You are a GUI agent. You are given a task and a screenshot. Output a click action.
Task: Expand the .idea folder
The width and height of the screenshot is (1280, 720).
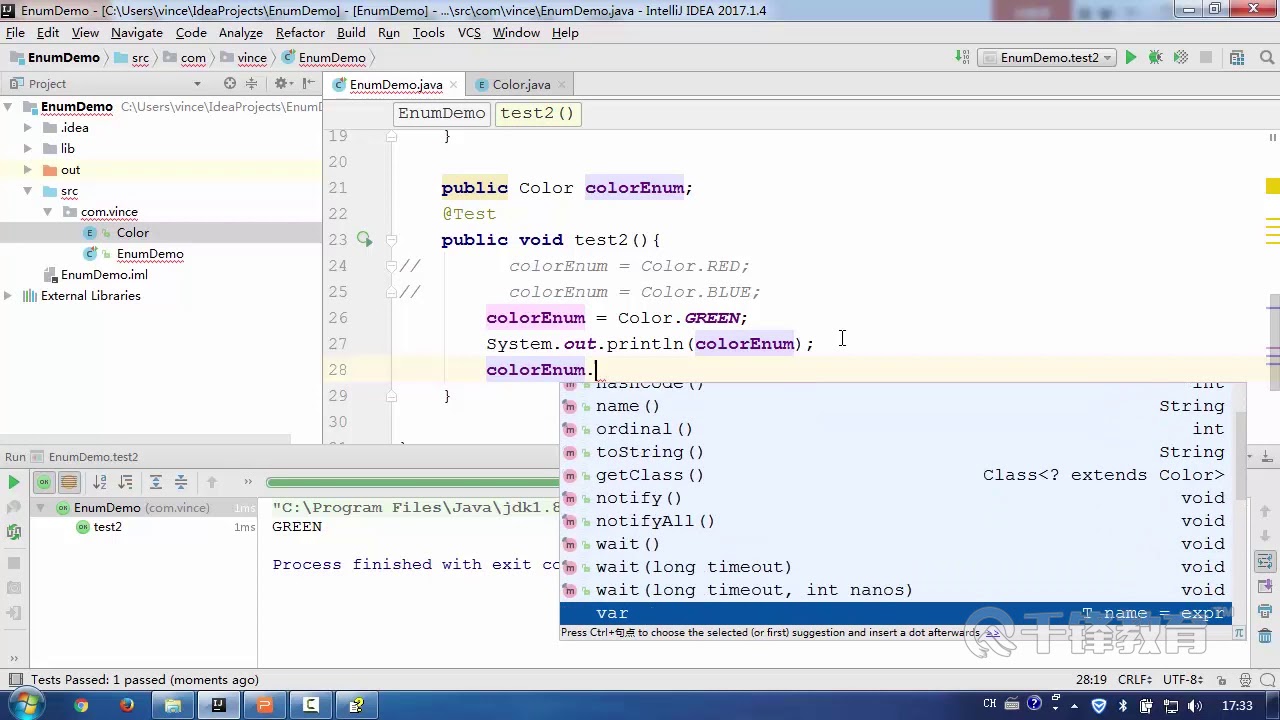(x=28, y=128)
